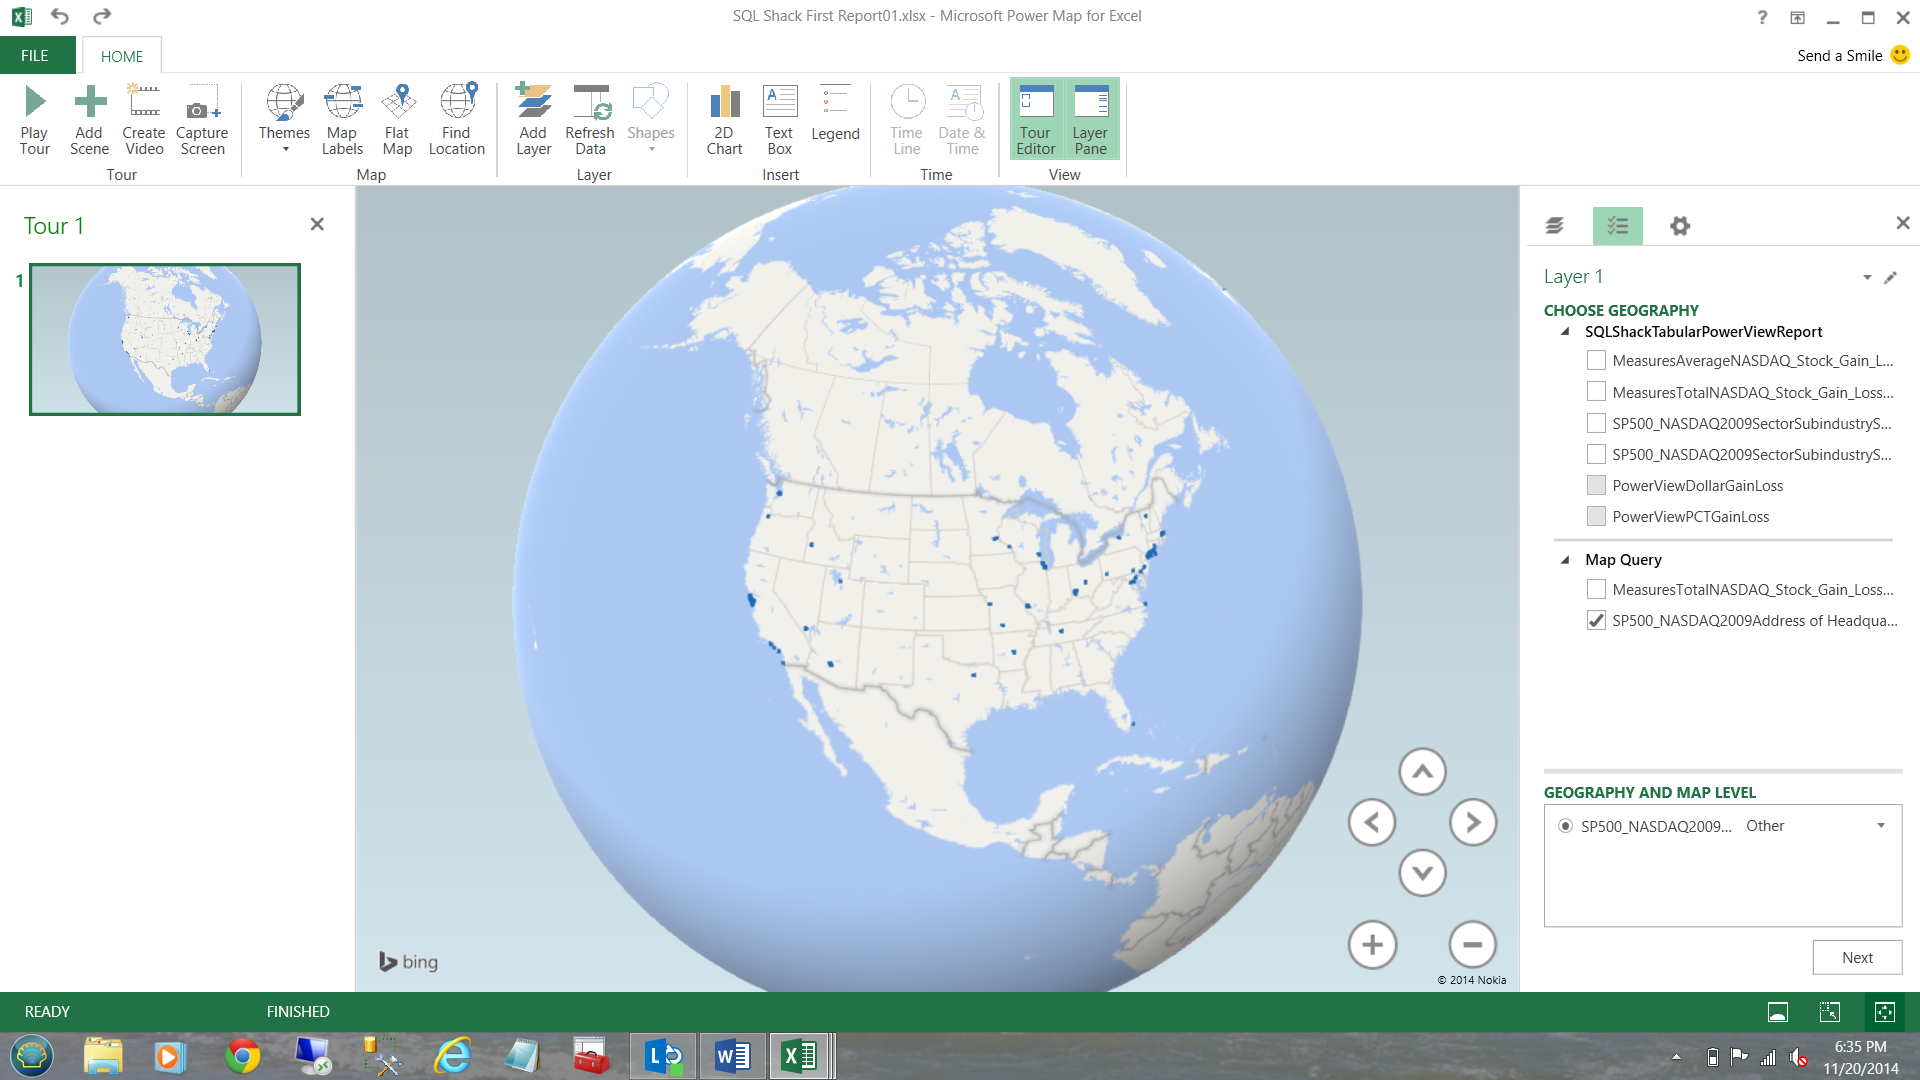Add a new scene to the tour
The height and width of the screenshot is (1080, 1920).
point(89,120)
